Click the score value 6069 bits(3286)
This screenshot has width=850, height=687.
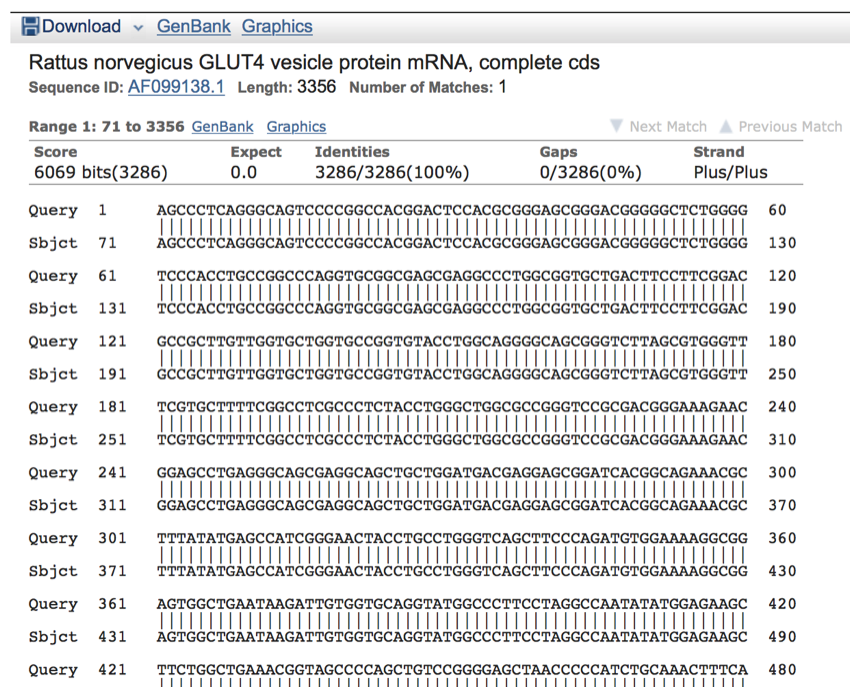coord(100,172)
